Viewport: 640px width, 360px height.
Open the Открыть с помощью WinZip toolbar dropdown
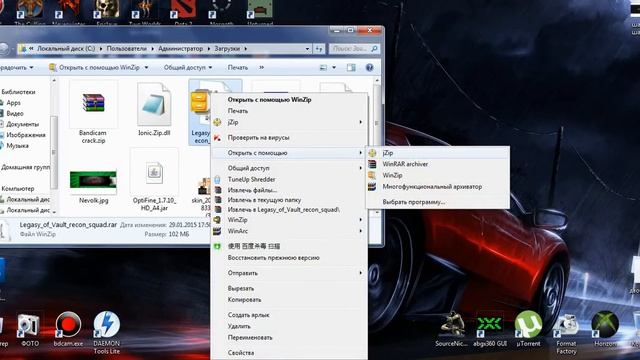[x=147, y=67]
